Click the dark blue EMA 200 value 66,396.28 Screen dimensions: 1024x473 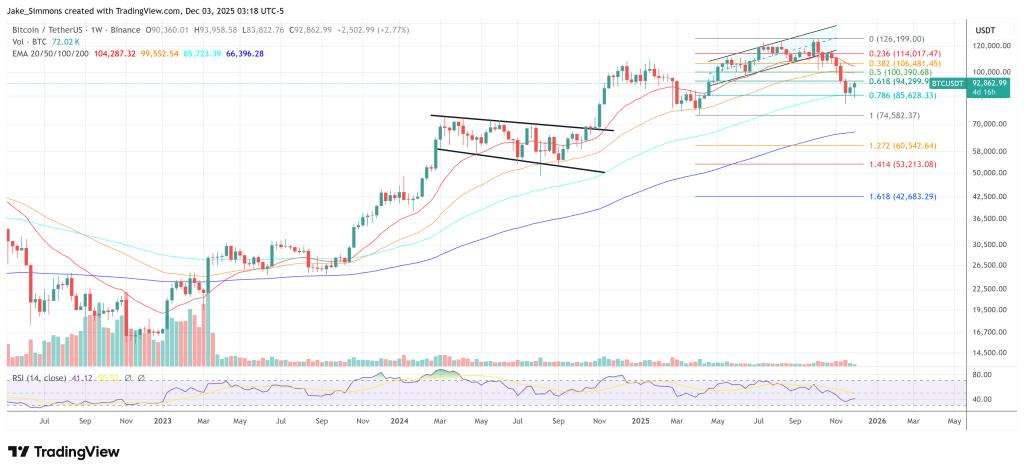click(245, 52)
